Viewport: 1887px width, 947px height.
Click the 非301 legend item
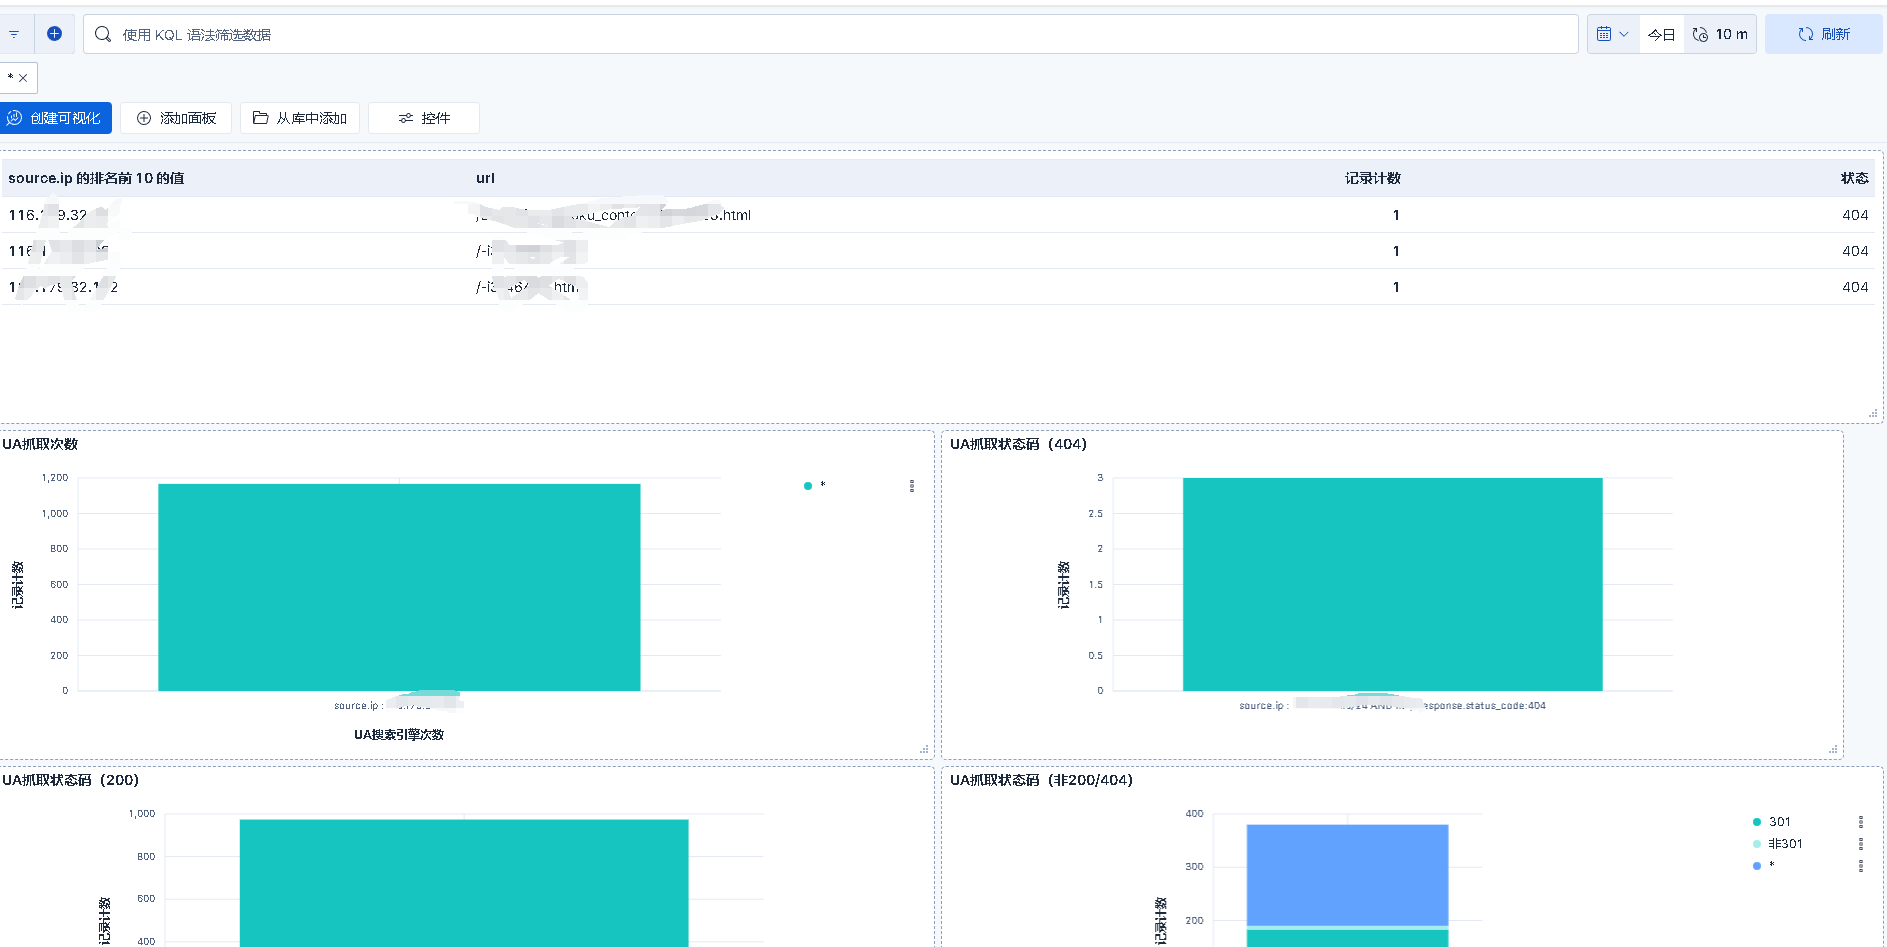coord(1784,844)
